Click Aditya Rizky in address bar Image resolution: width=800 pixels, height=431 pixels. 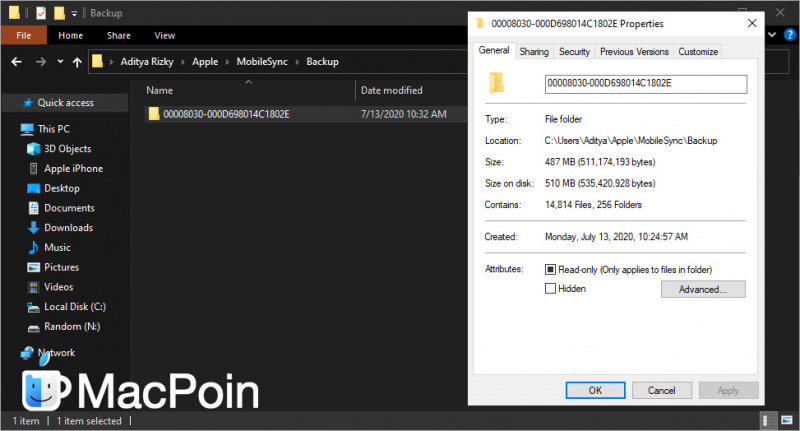tap(147, 62)
